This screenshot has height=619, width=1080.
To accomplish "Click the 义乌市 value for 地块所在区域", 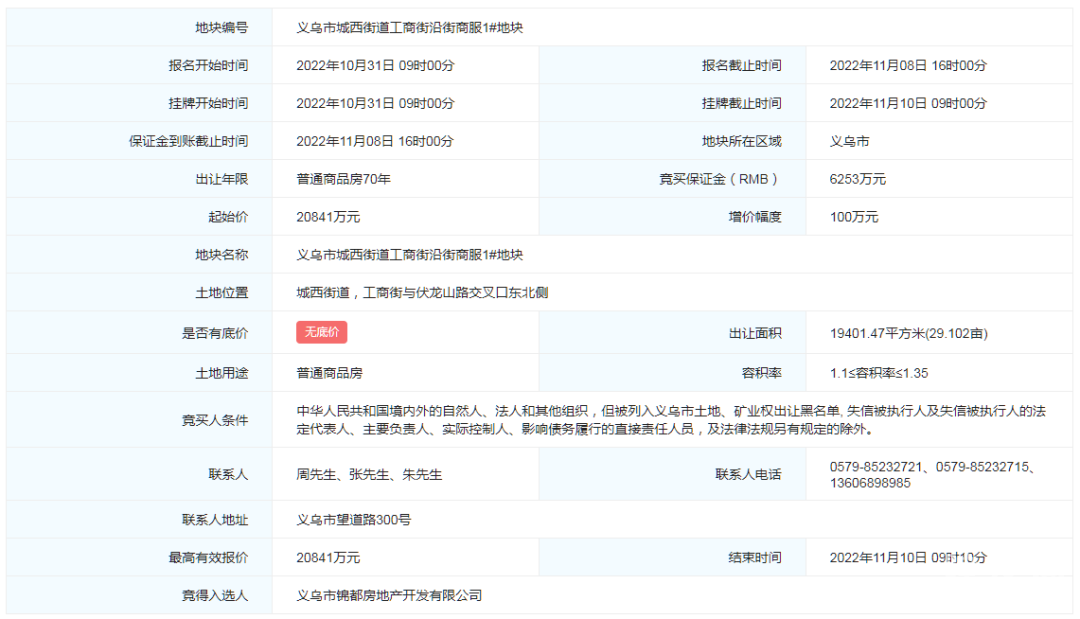I will point(849,142).
